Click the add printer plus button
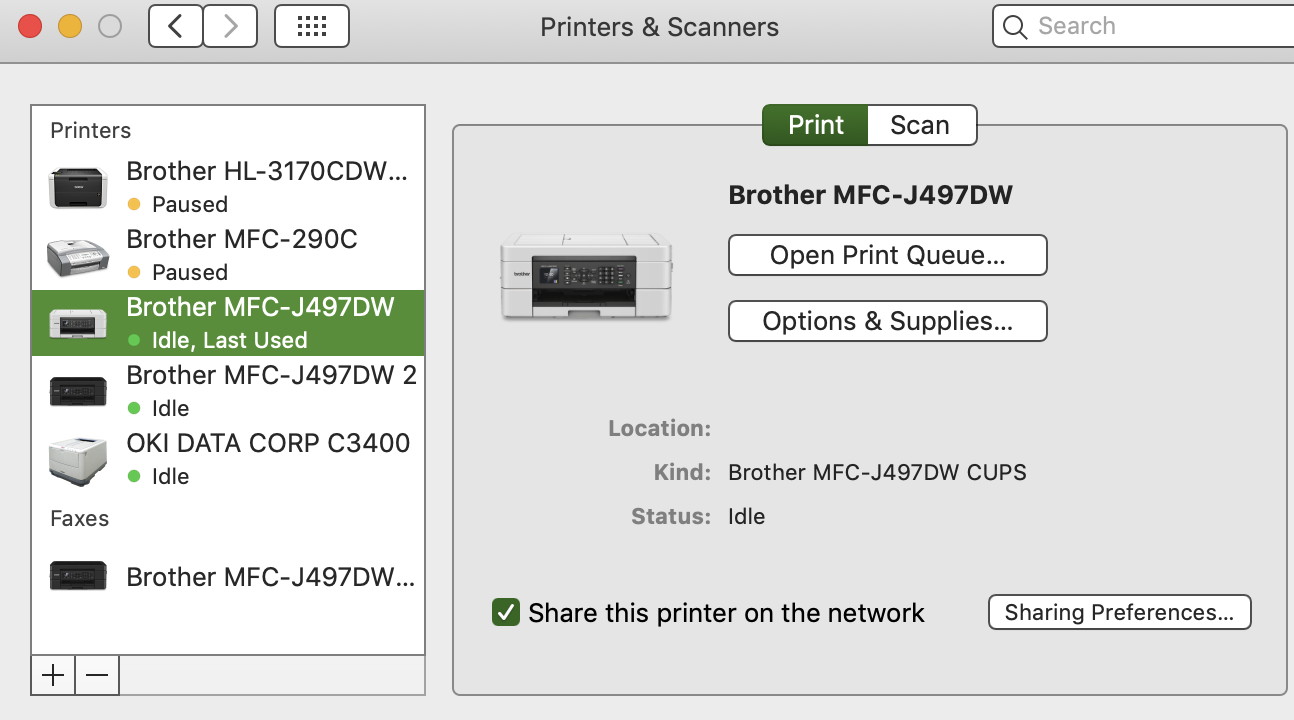Screen dimensions: 1294x720 pyautogui.click(x=53, y=675)
